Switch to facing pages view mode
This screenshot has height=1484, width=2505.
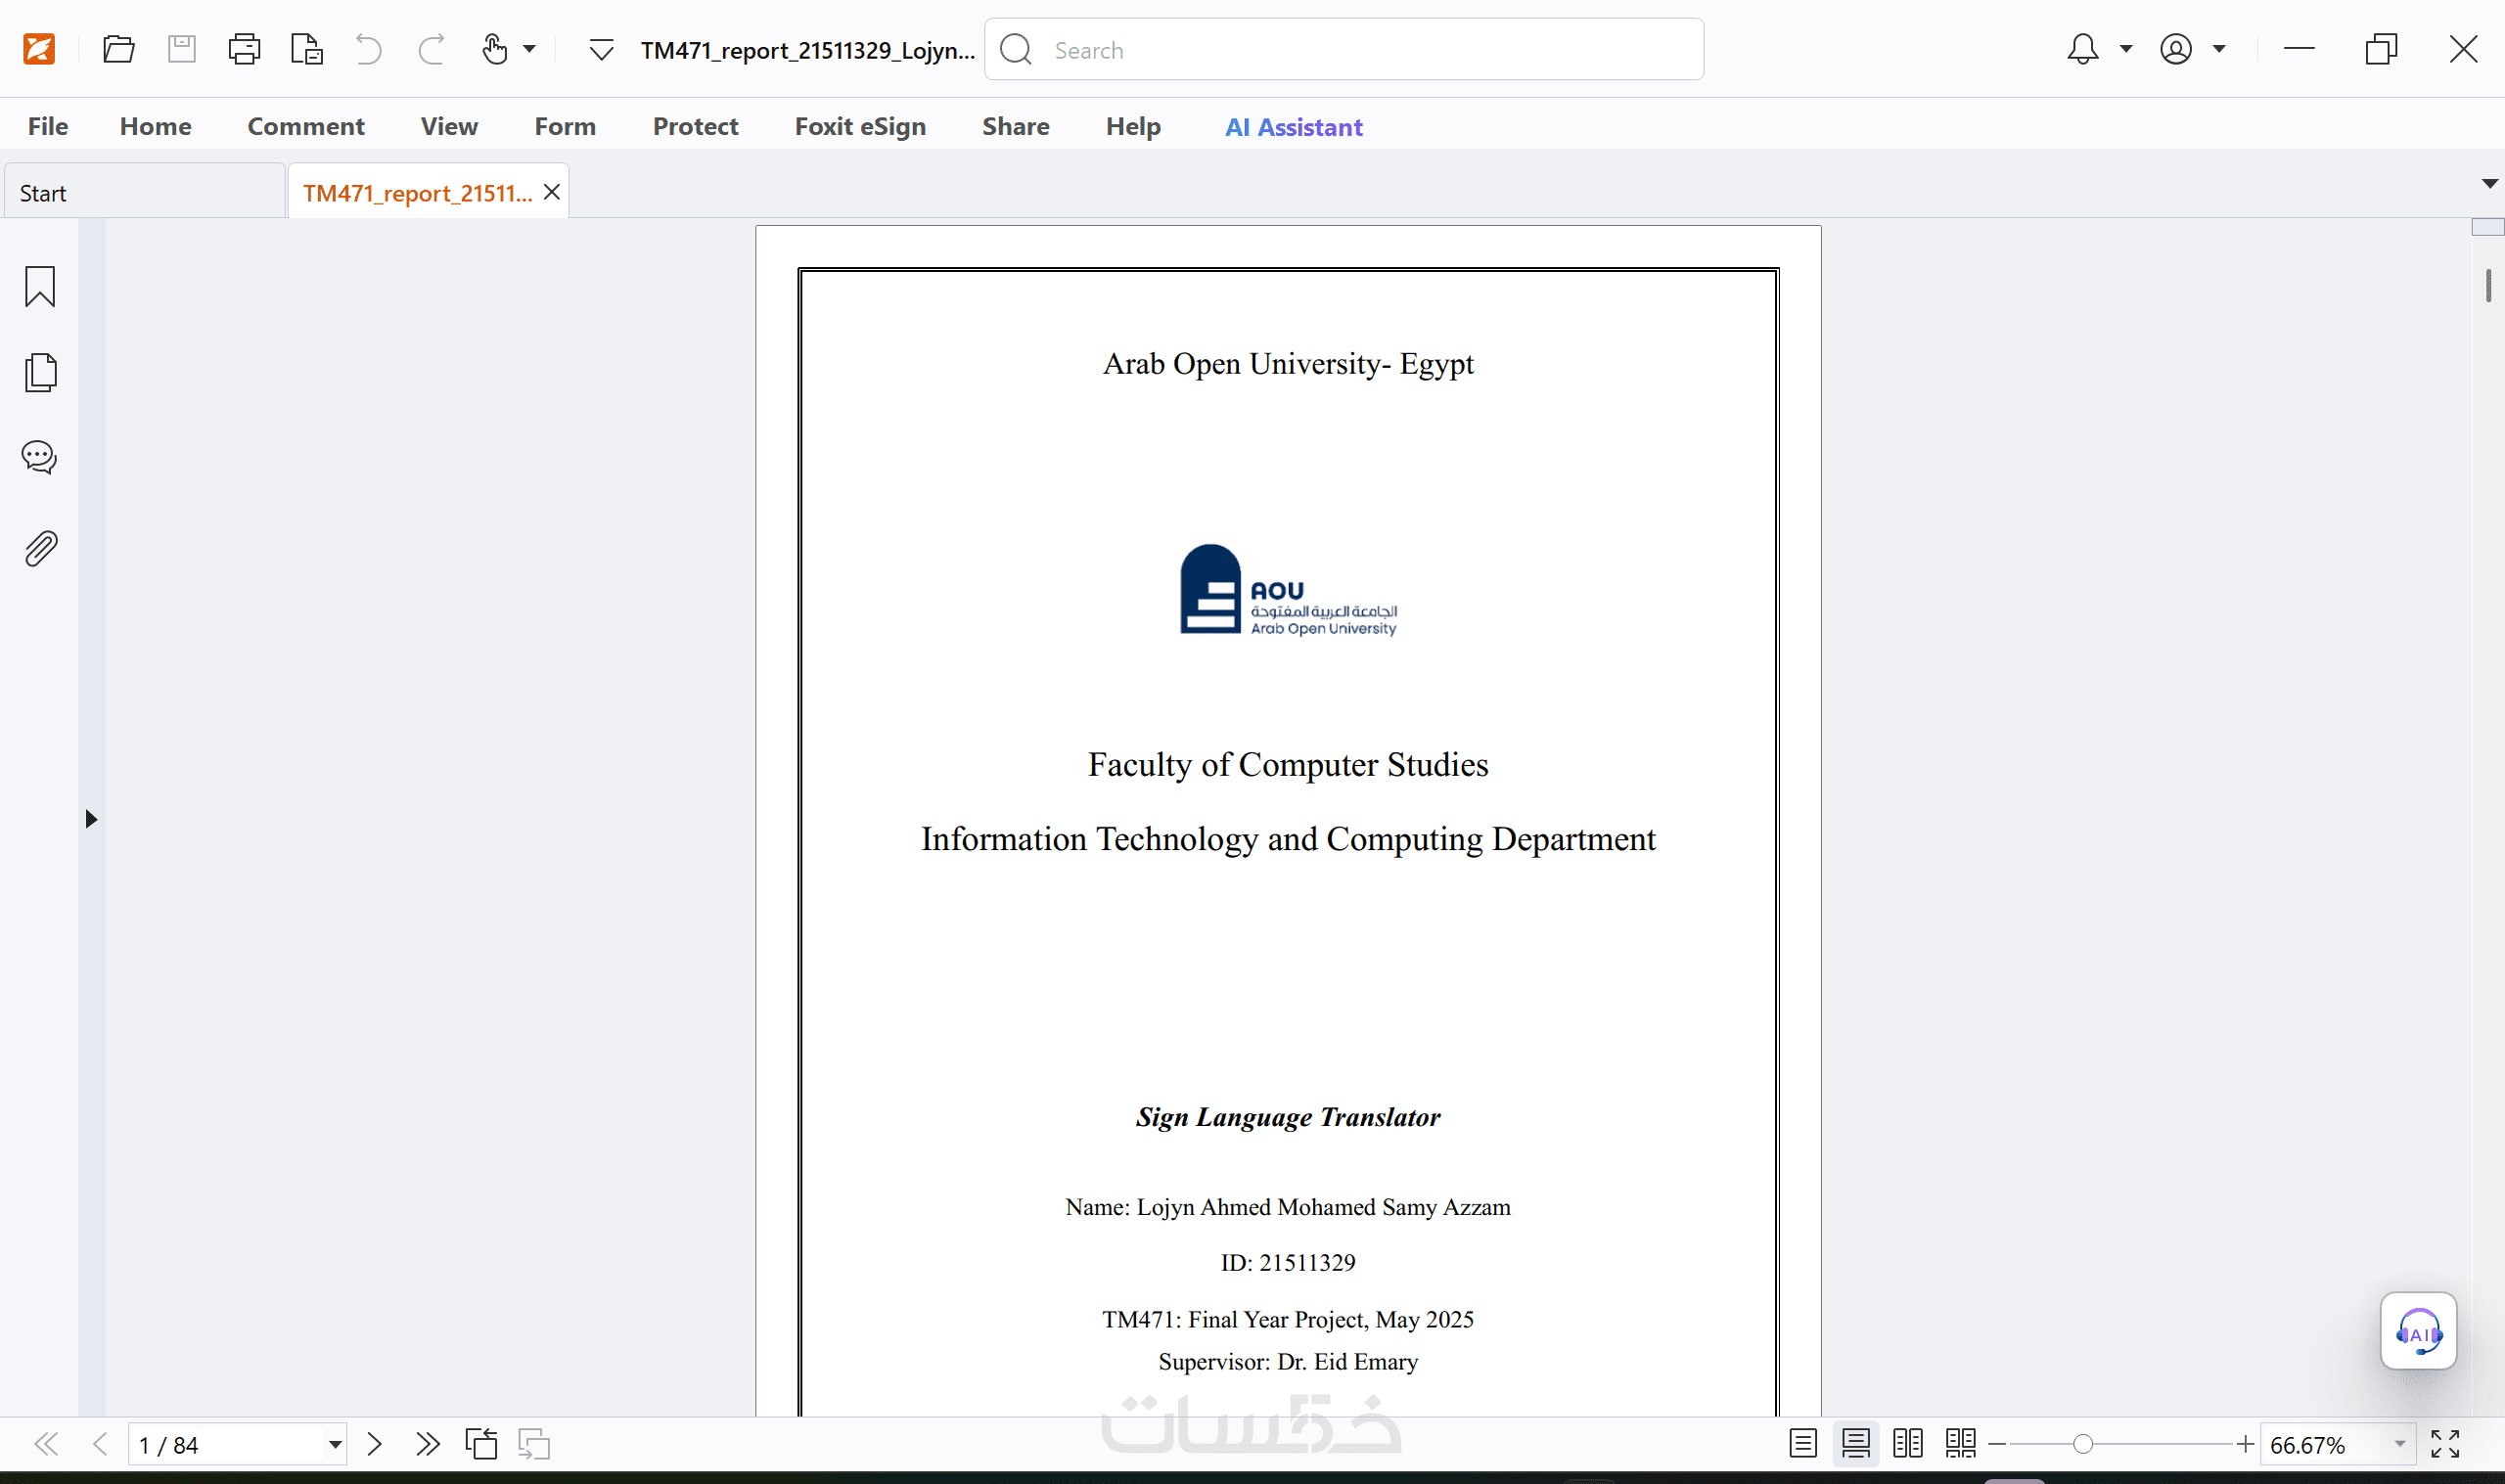(x=1907, y=1444)
